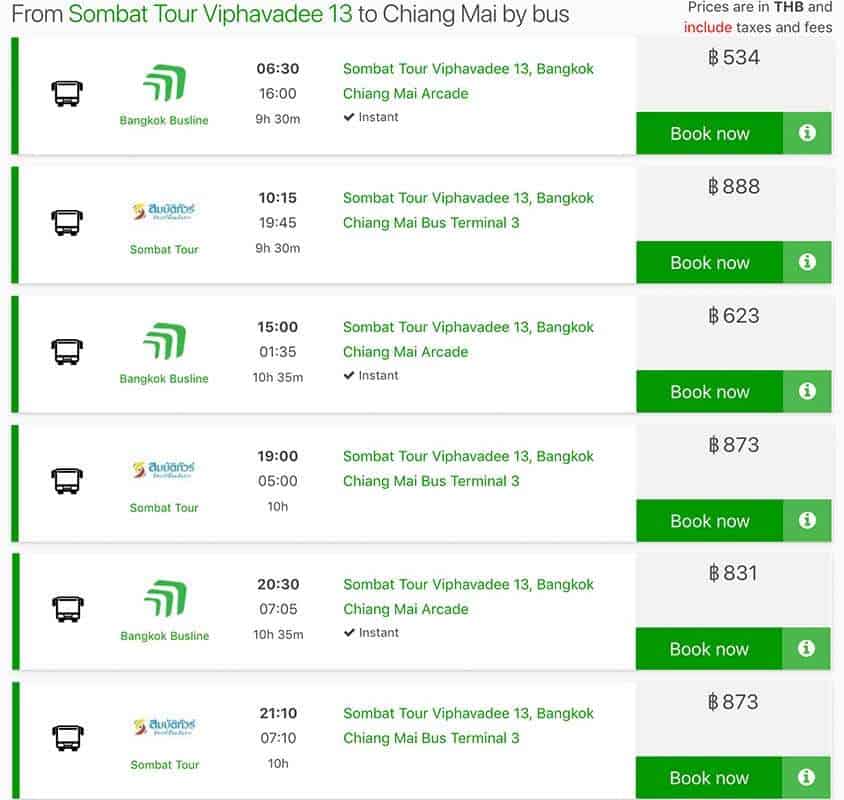844x800 pixels.
Task: Click Bangkok Busline logo on 06:30 trip
Action: point(164,84)
